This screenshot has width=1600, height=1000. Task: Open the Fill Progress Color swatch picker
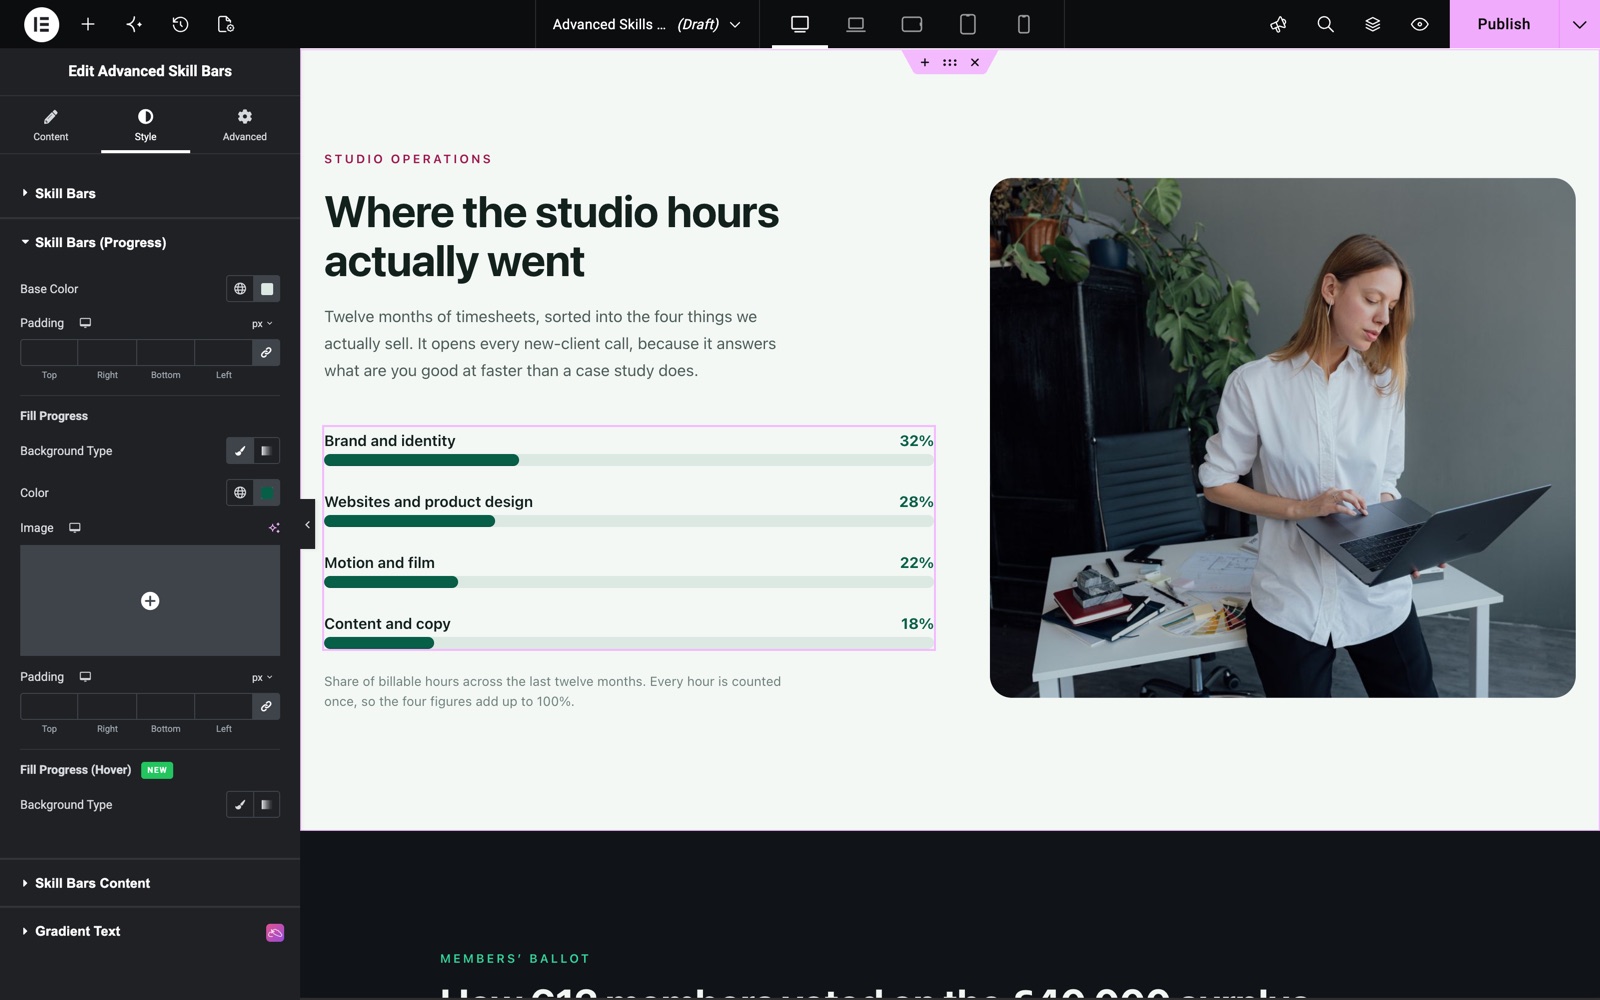[x=267, y=493]
